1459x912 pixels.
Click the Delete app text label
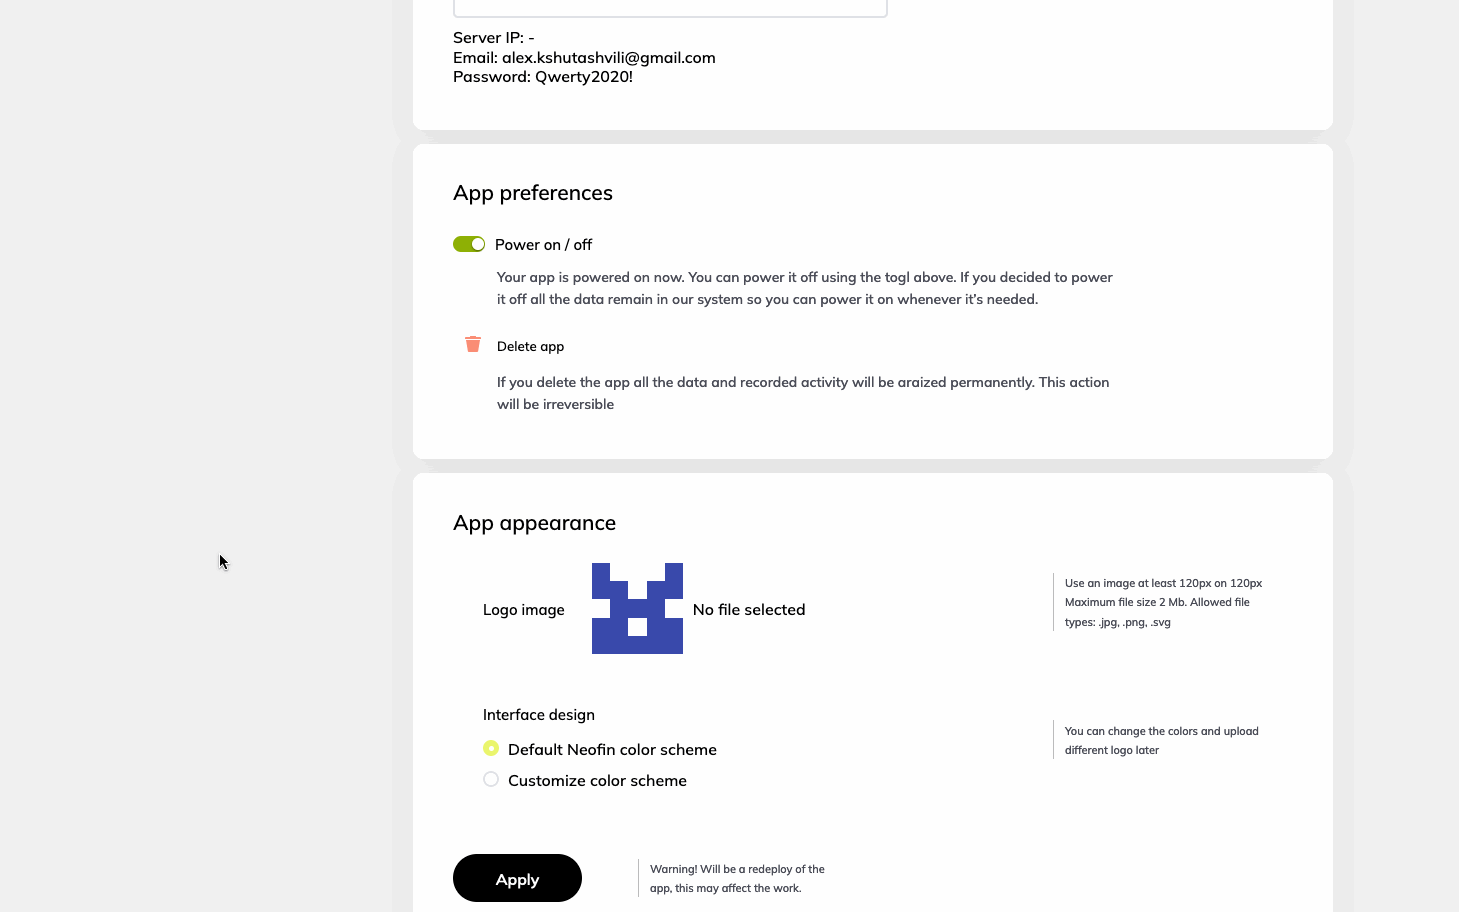[x=530, y=346]
